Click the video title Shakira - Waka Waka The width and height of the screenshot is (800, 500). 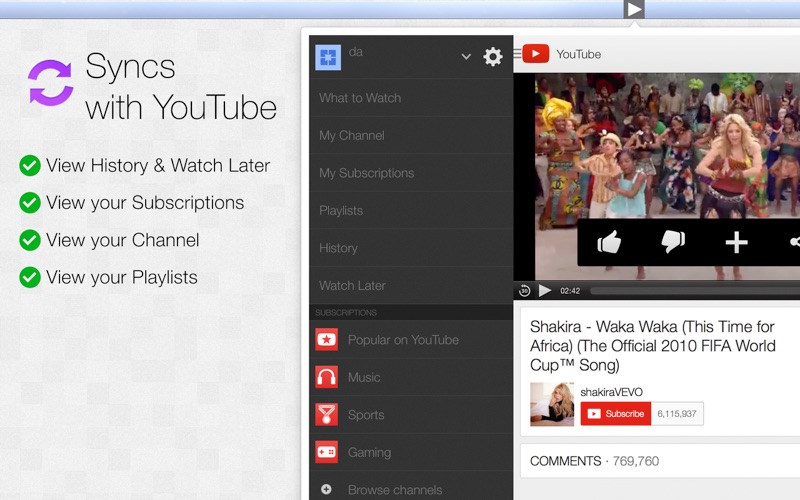[x=653, y=345]
